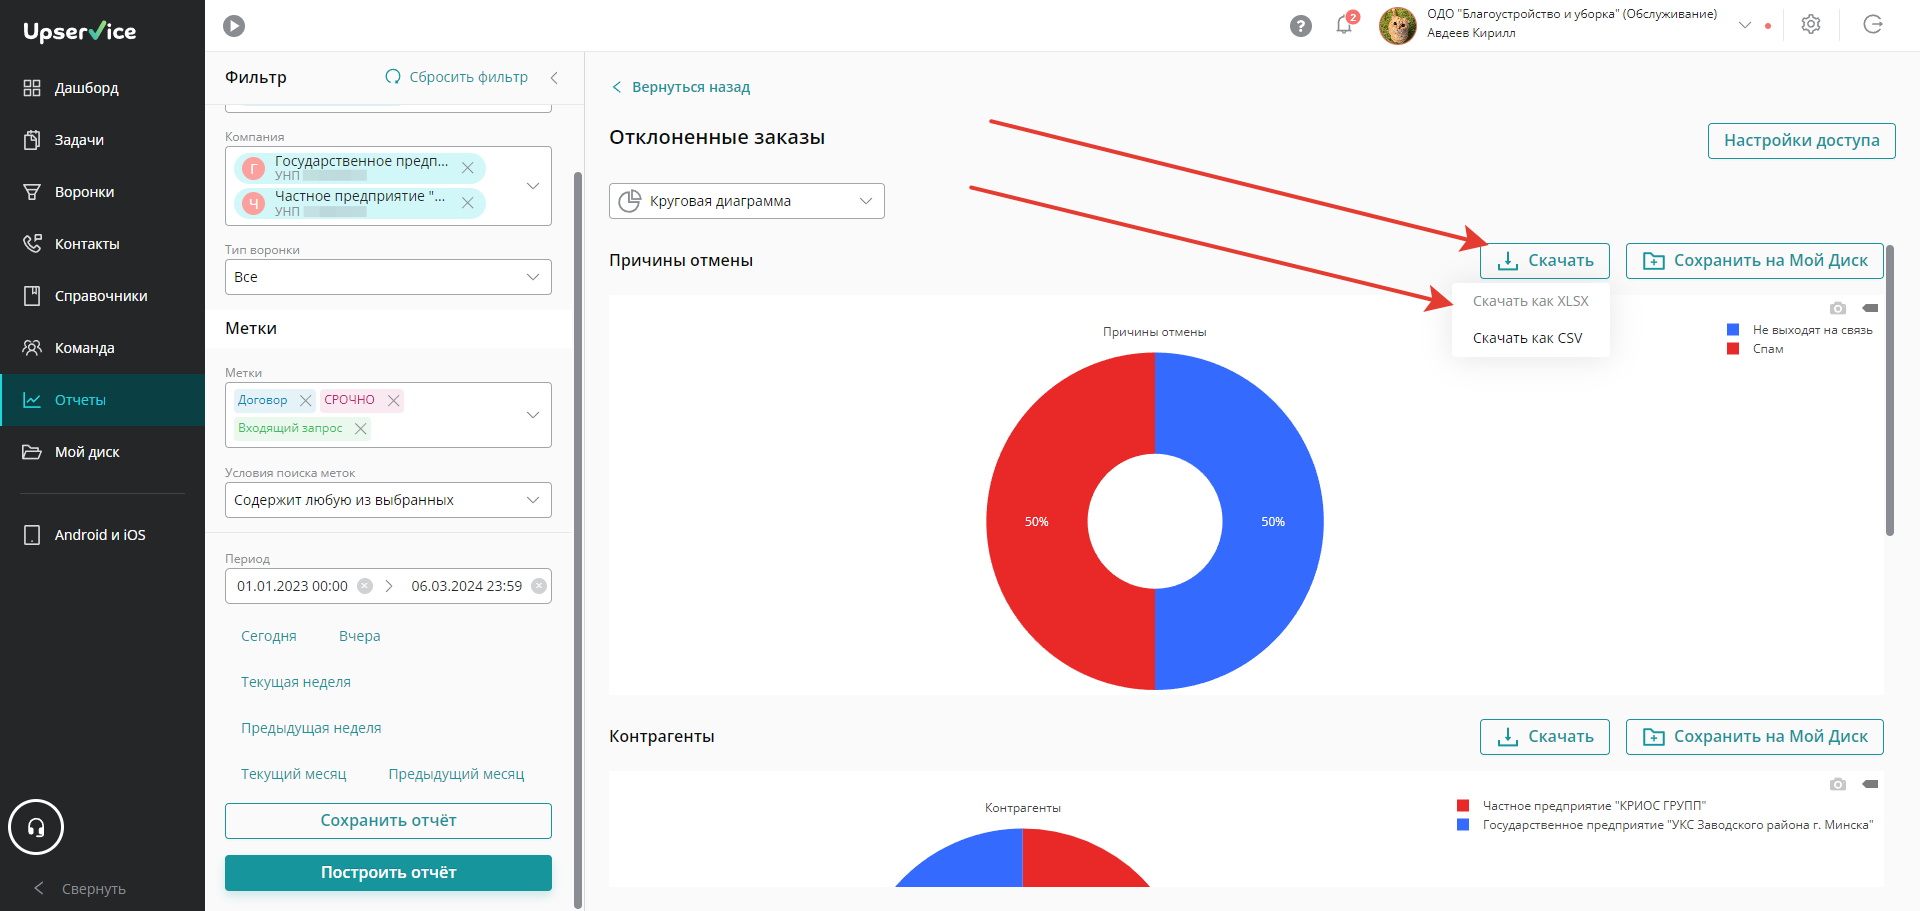Screen dimensions: 1920x911
Task: Choose Скачать как CSV
Action: point(1531,338)
